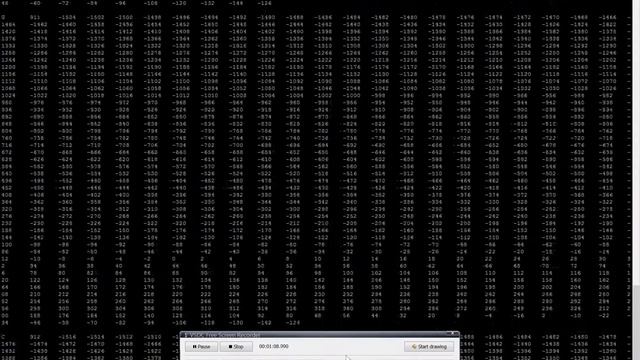Click the 00:01:08 recording timer
Screen dimensions: 640x360
click(x=273, y=346)
